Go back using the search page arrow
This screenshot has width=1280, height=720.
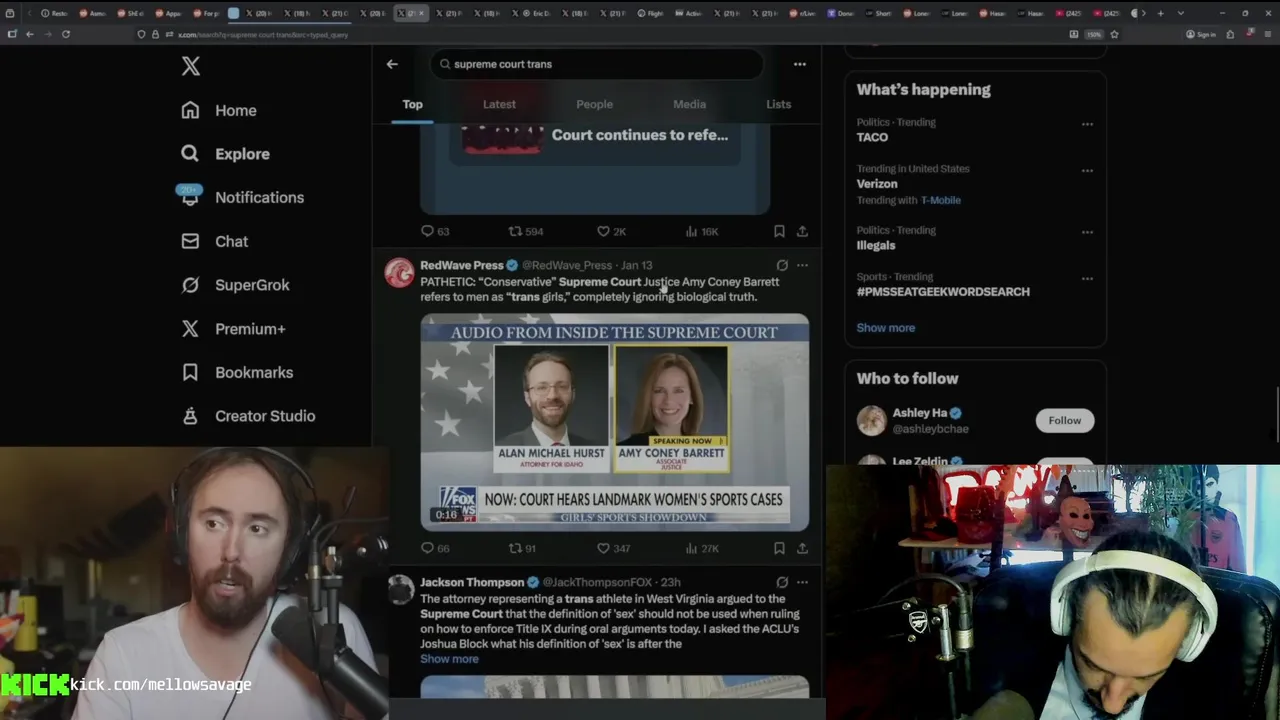392,64
